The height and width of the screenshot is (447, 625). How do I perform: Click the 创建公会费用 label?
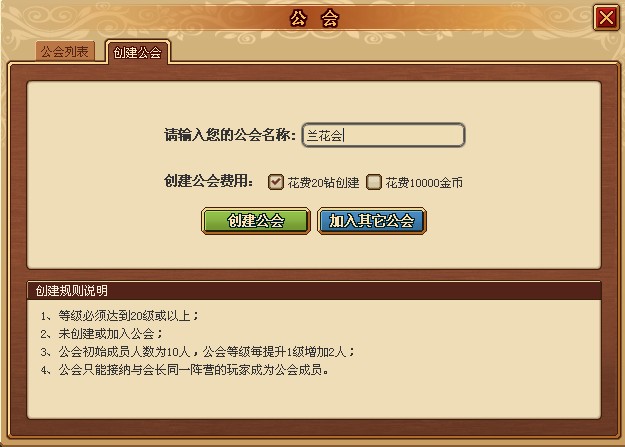[x=208, y=181]
